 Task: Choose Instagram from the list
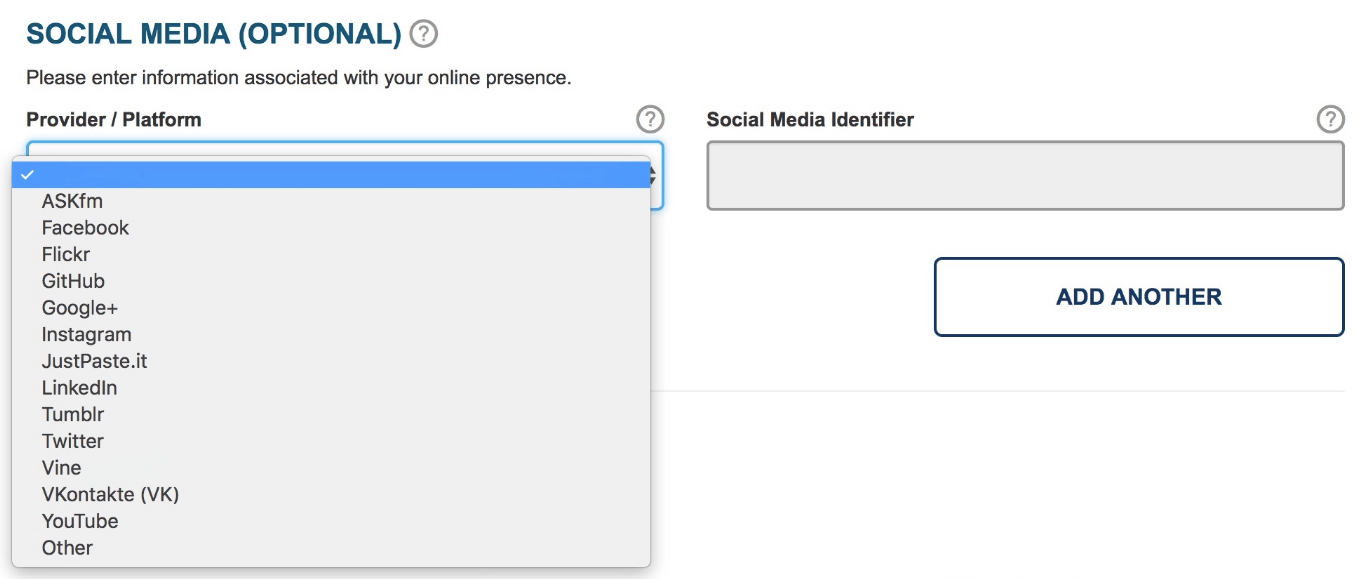(x=331, y=335)
